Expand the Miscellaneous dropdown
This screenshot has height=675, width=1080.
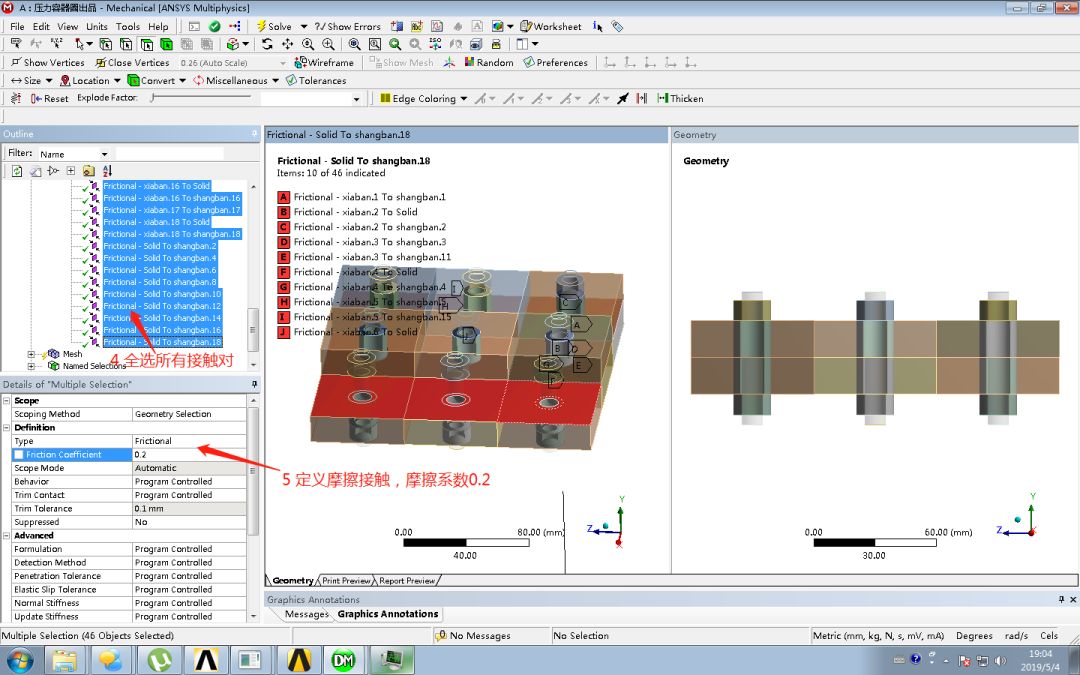[x=235, y=81]
